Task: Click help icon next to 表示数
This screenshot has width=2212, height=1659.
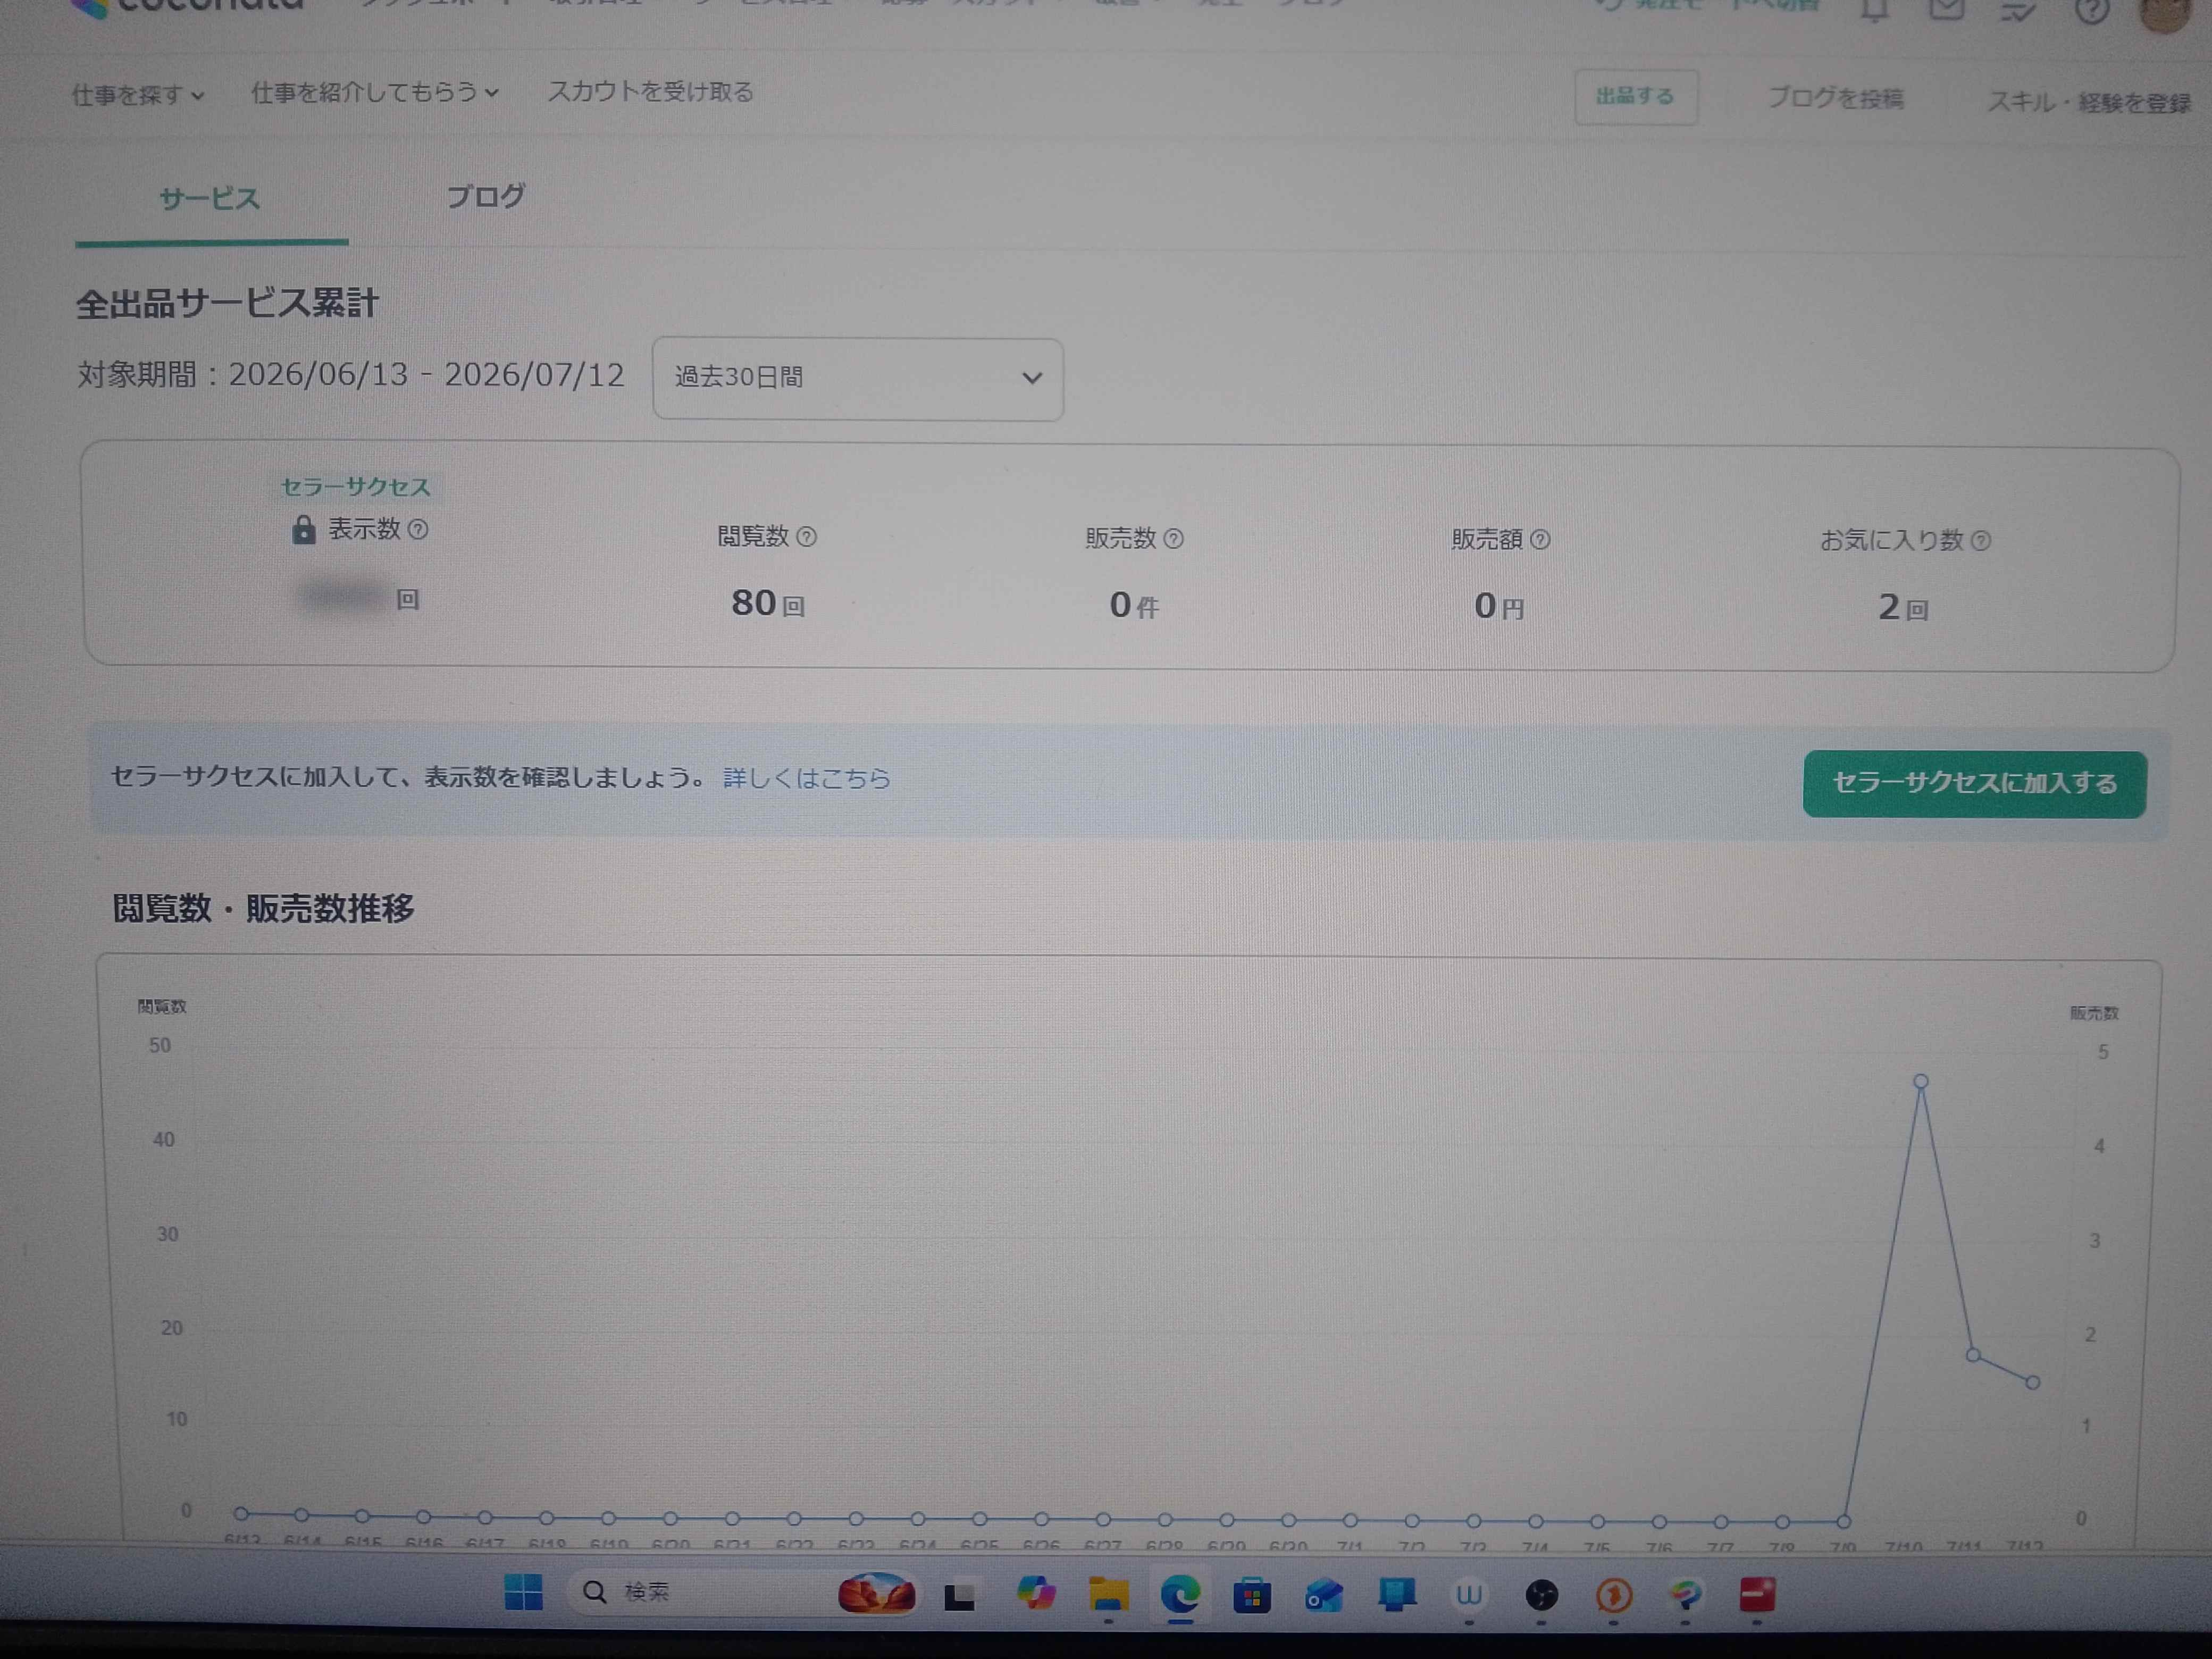Action: pyautogui.click(x=418, y=529)
